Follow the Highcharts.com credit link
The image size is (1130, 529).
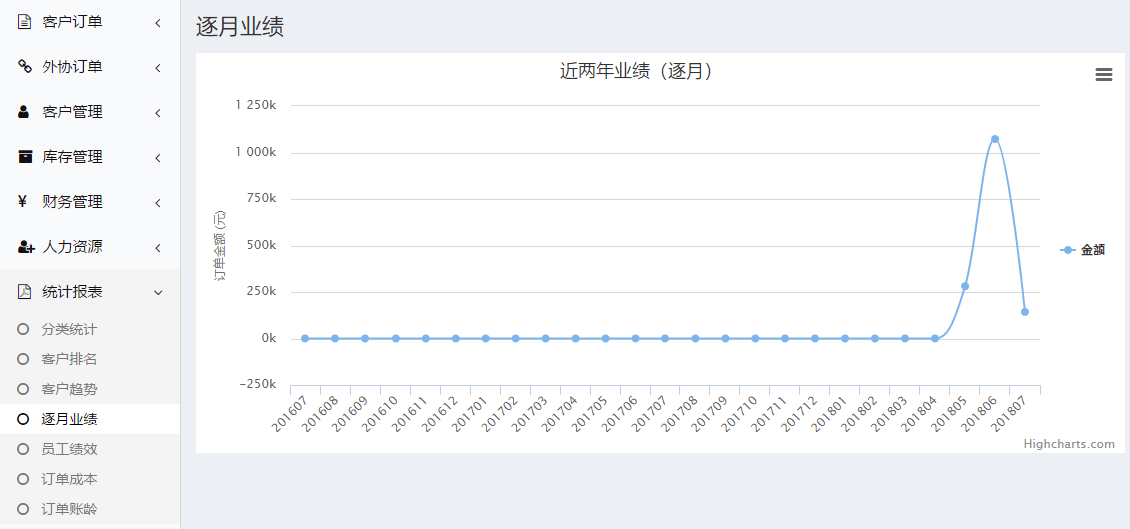1069,443
